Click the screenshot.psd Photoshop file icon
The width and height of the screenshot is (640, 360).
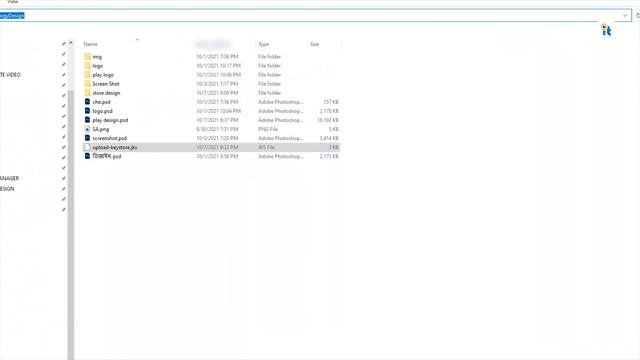[x=87, y=138]
